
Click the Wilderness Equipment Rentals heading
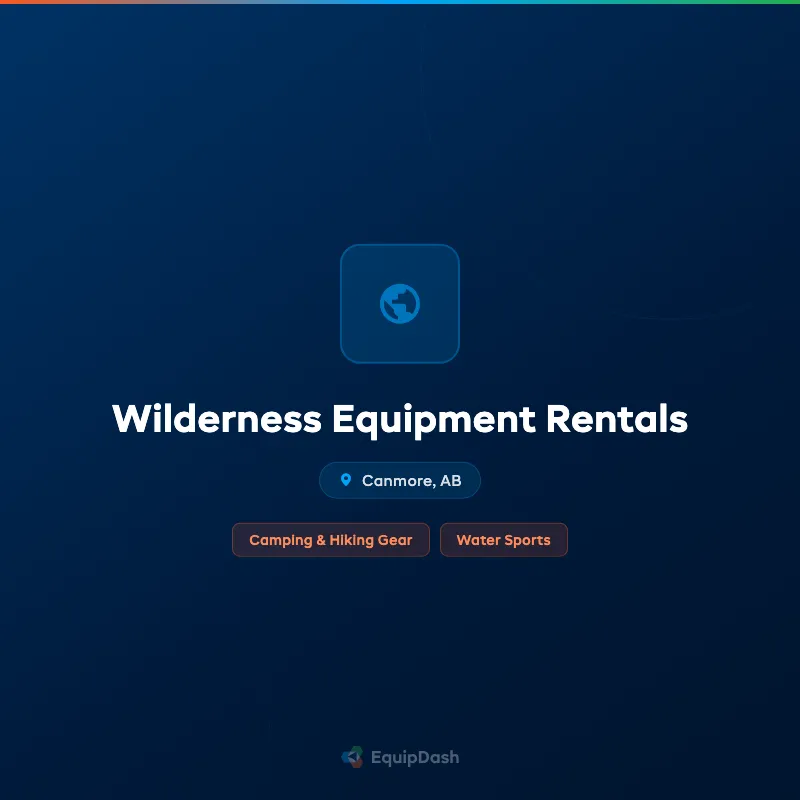click(x=400, y=420)
